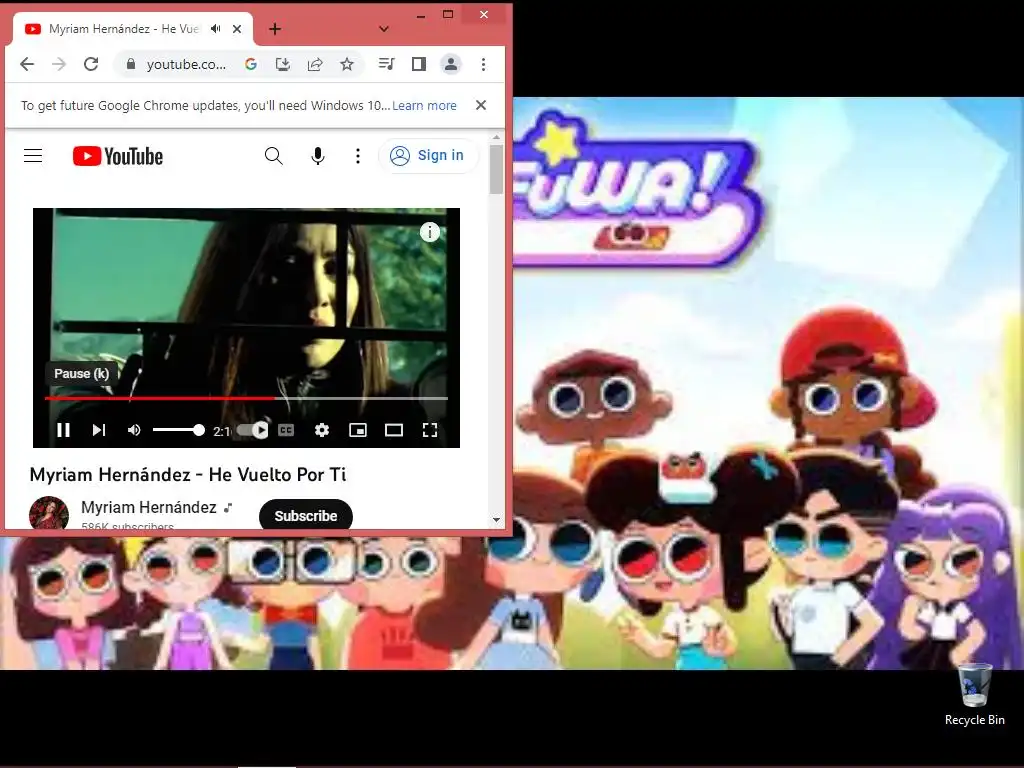Open the YouTube search
Viewport: 1024px width, 768px height.
274,155
